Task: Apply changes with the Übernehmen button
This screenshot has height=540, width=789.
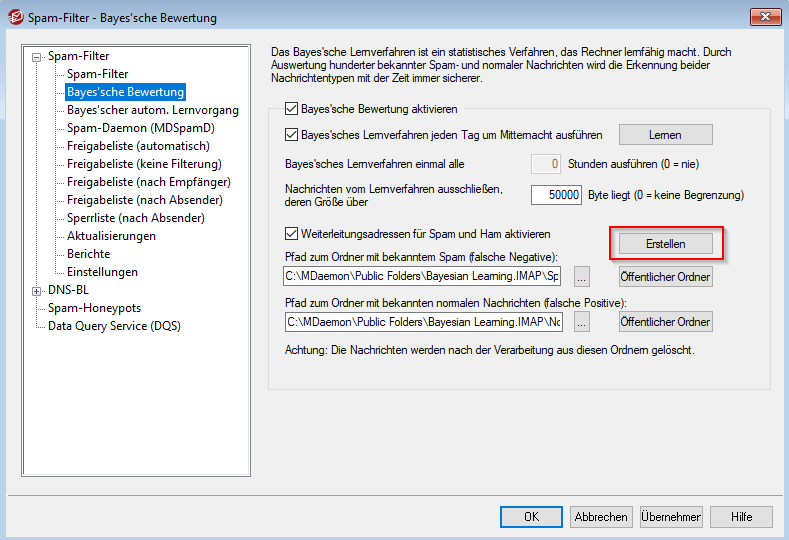Action: click(x=671, y=517)
